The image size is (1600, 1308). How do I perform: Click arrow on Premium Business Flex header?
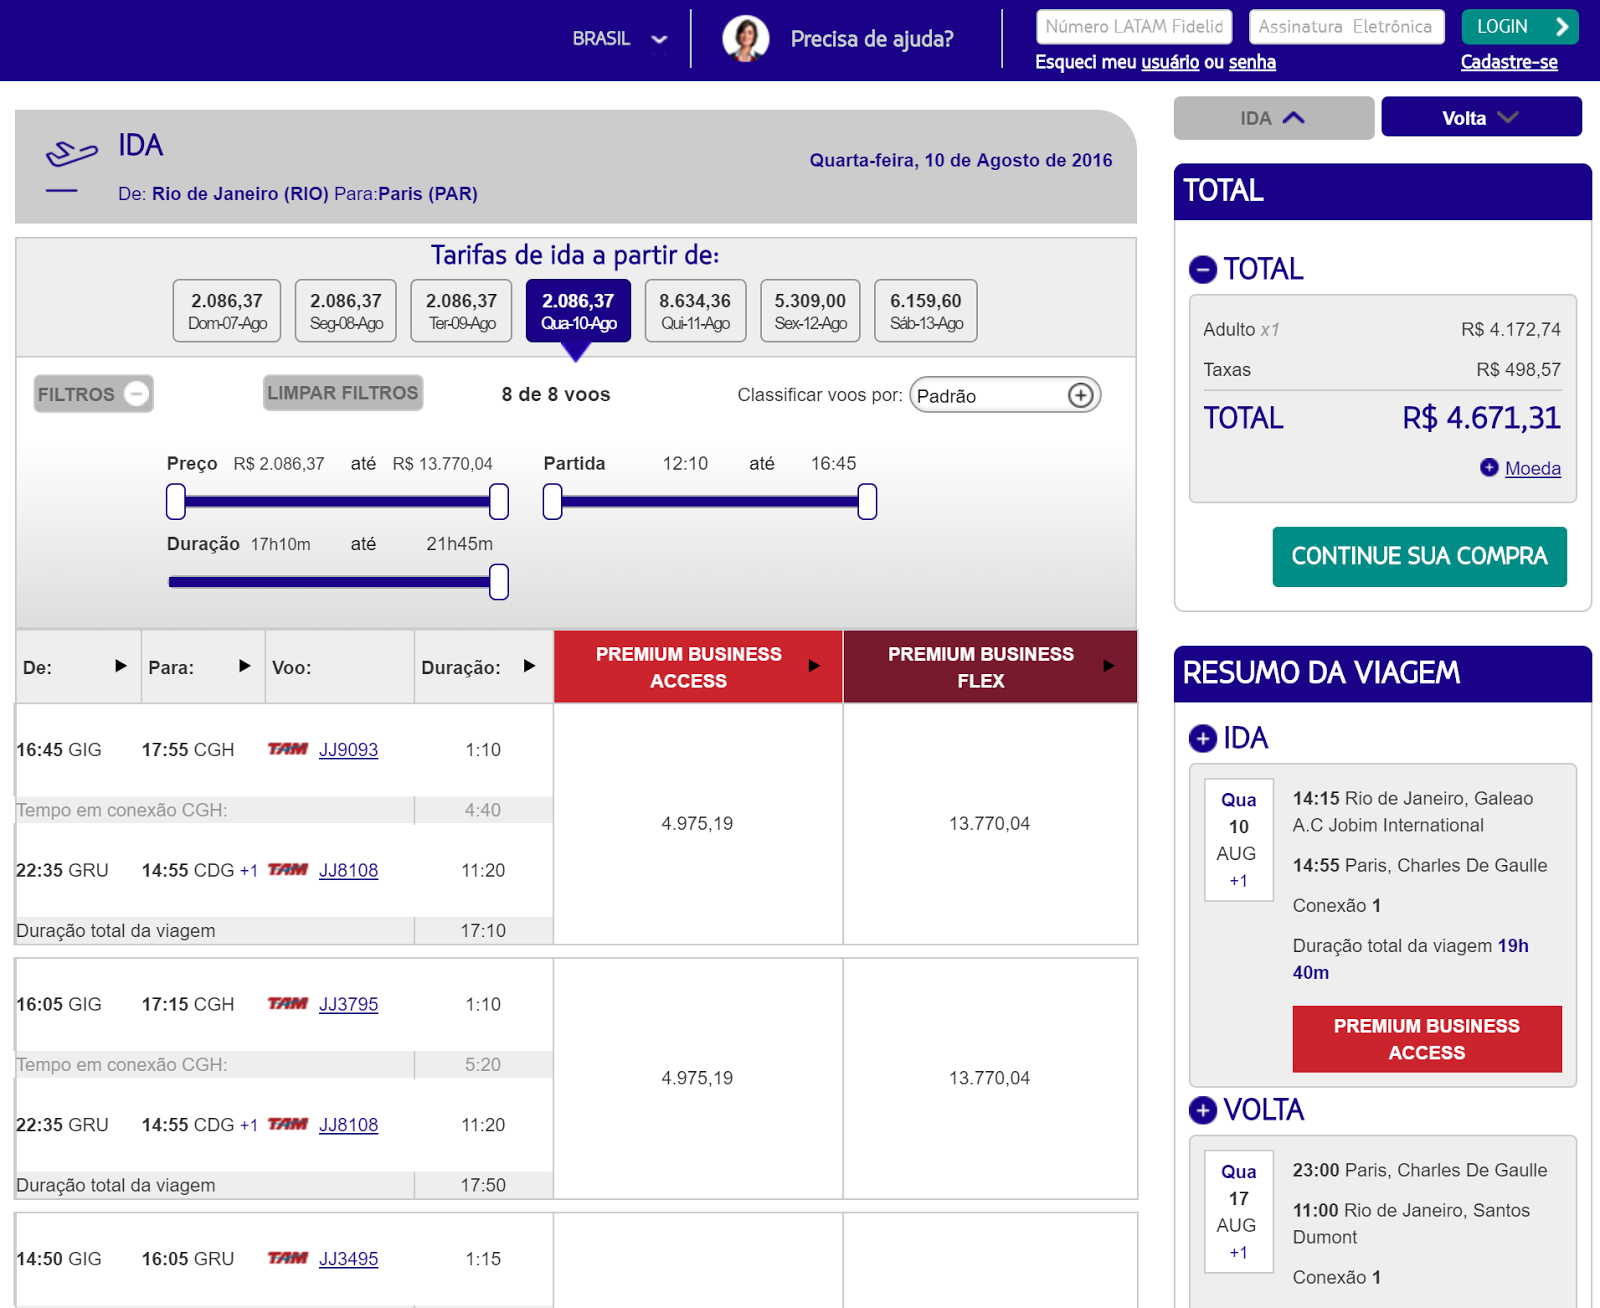tap(1108, 666)
